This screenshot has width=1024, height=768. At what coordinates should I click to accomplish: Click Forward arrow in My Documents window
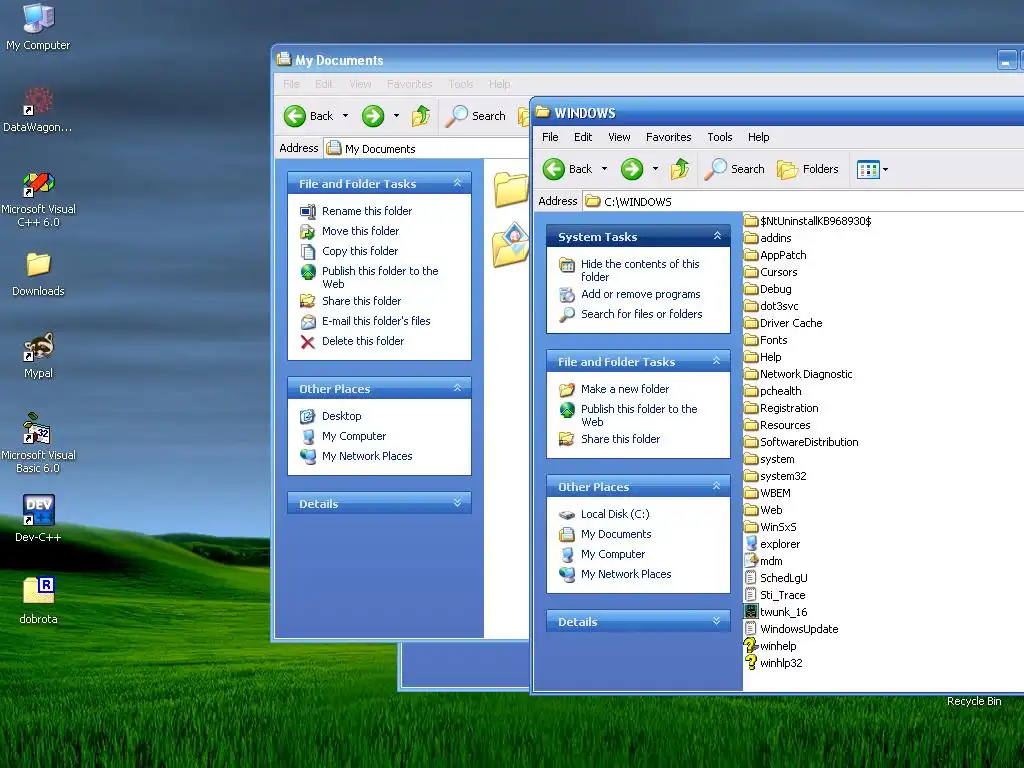coord(373,116)
